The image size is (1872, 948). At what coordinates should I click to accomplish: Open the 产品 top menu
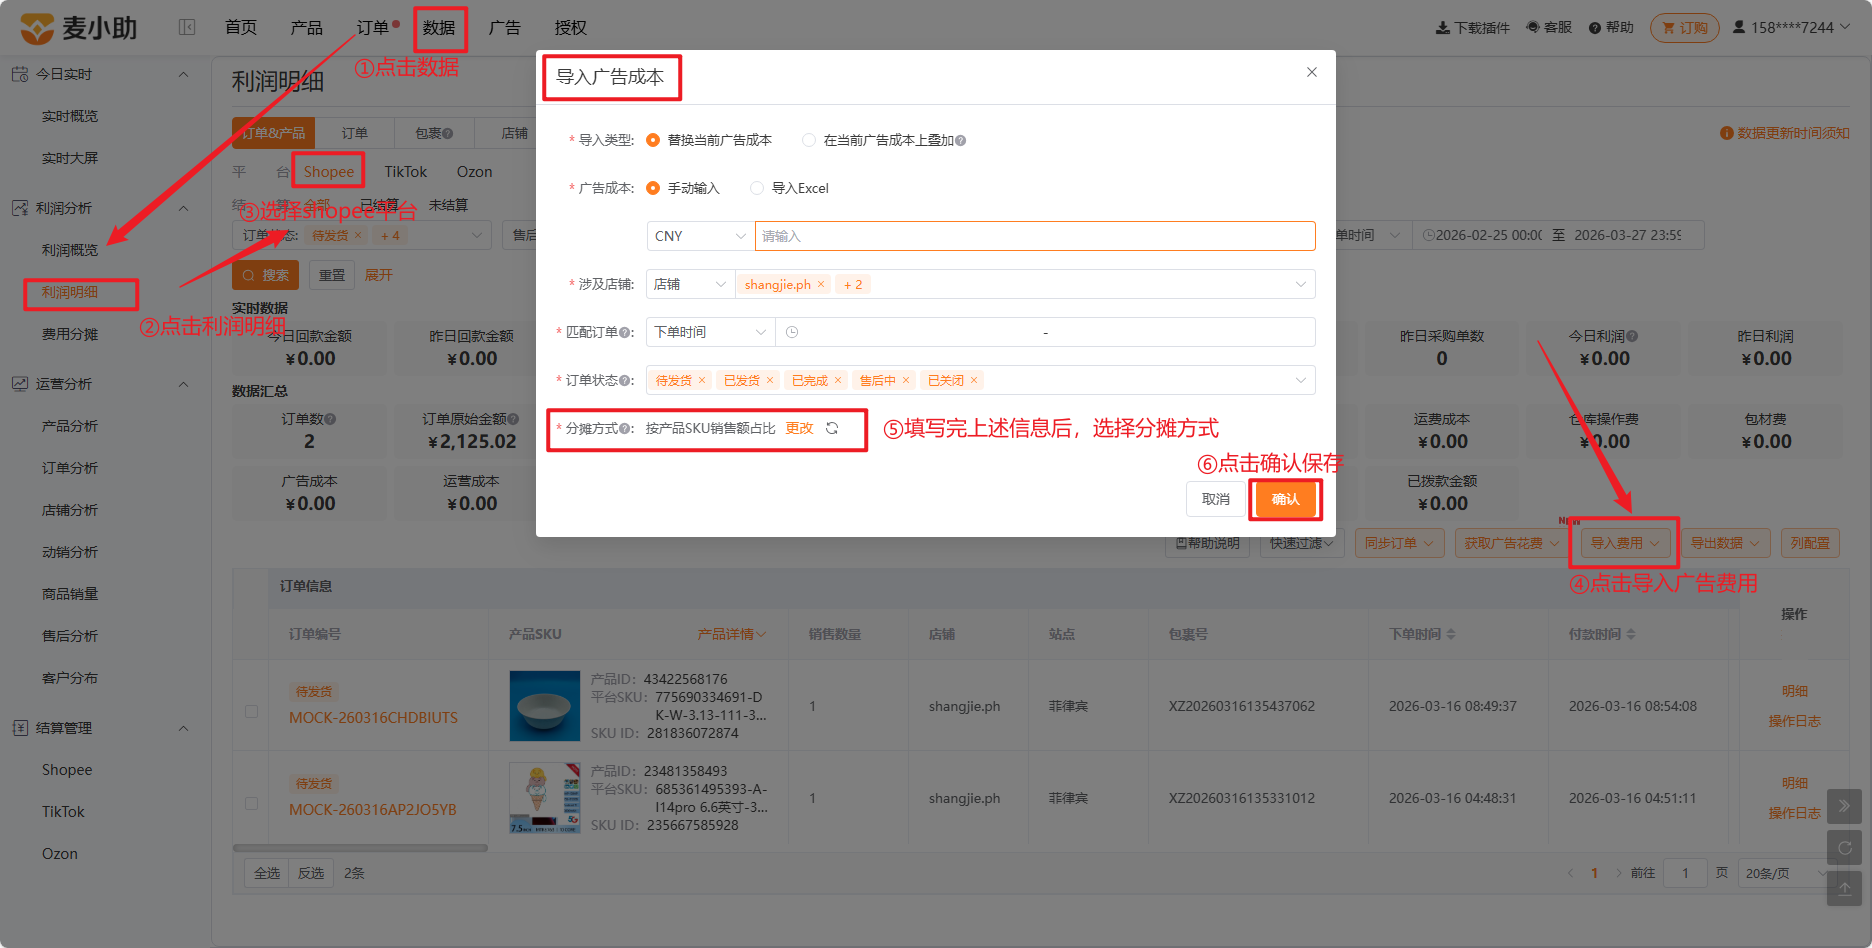[x=306, y=27]
